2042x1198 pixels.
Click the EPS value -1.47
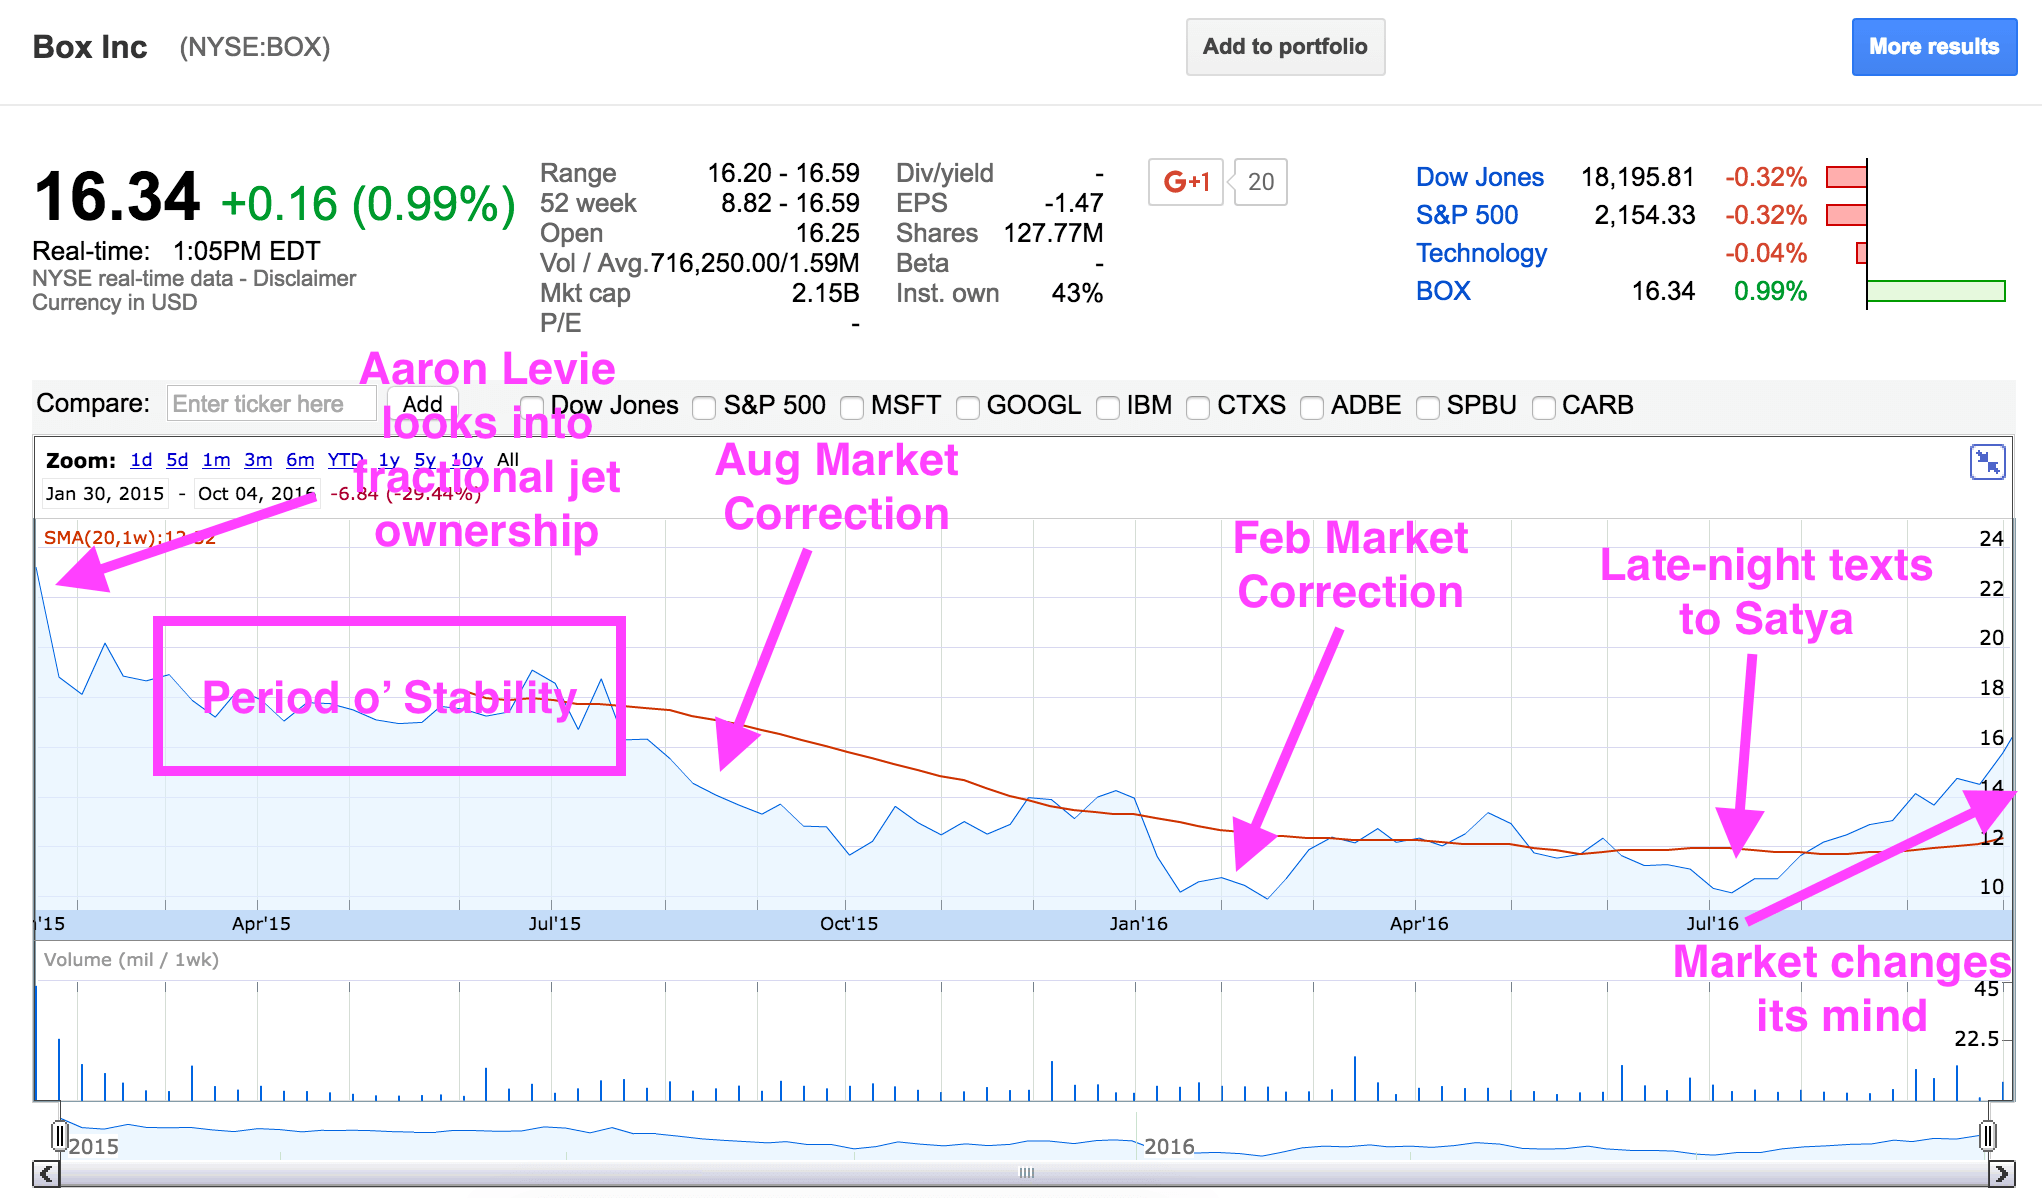(1074, 203)
